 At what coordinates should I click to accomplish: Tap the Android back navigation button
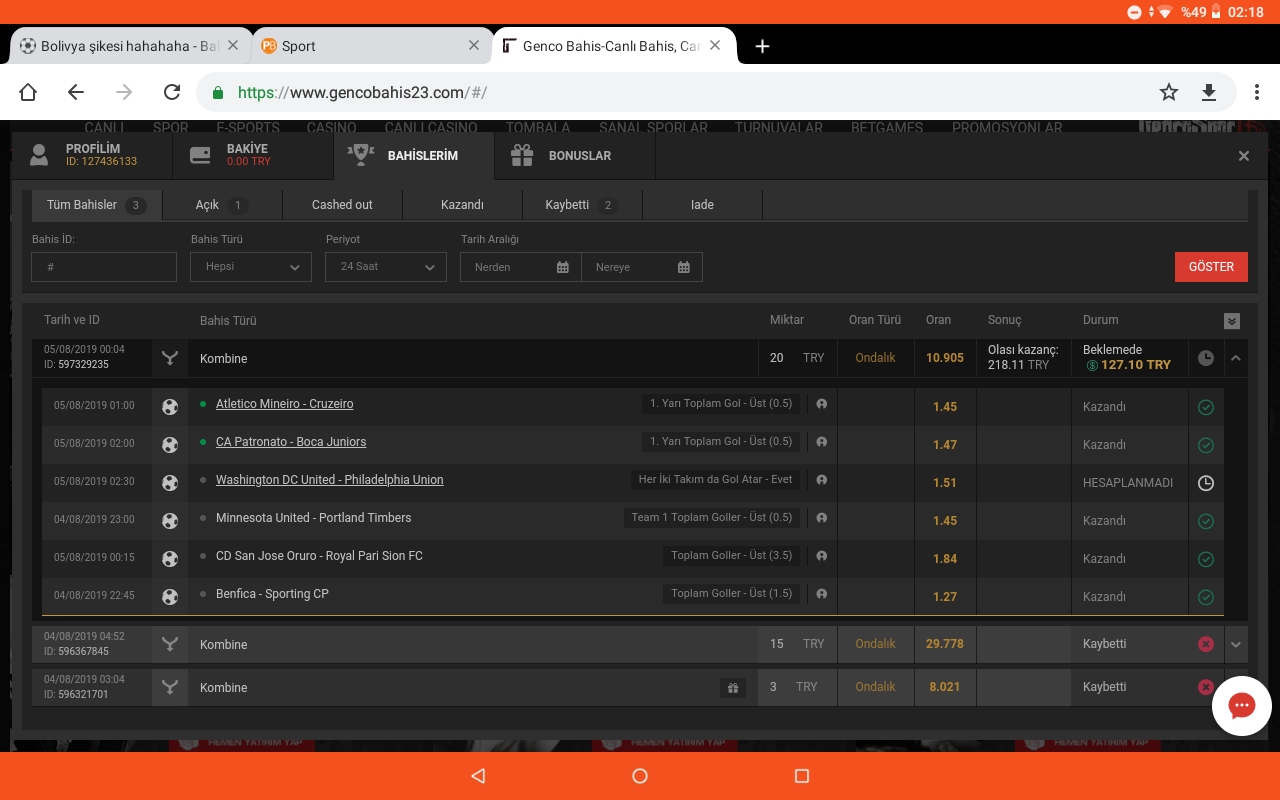[x=478, y=776]
